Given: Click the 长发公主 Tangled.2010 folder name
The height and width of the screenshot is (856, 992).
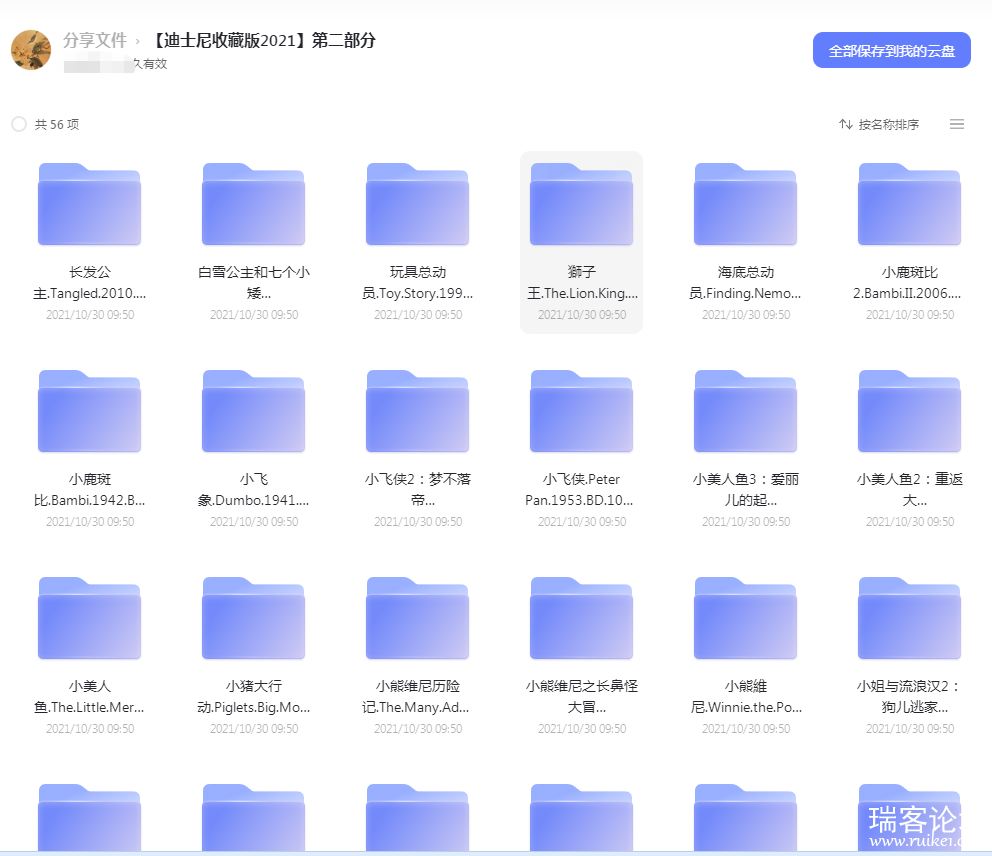Looking at the screenshot, I should [x=89, y=283].
